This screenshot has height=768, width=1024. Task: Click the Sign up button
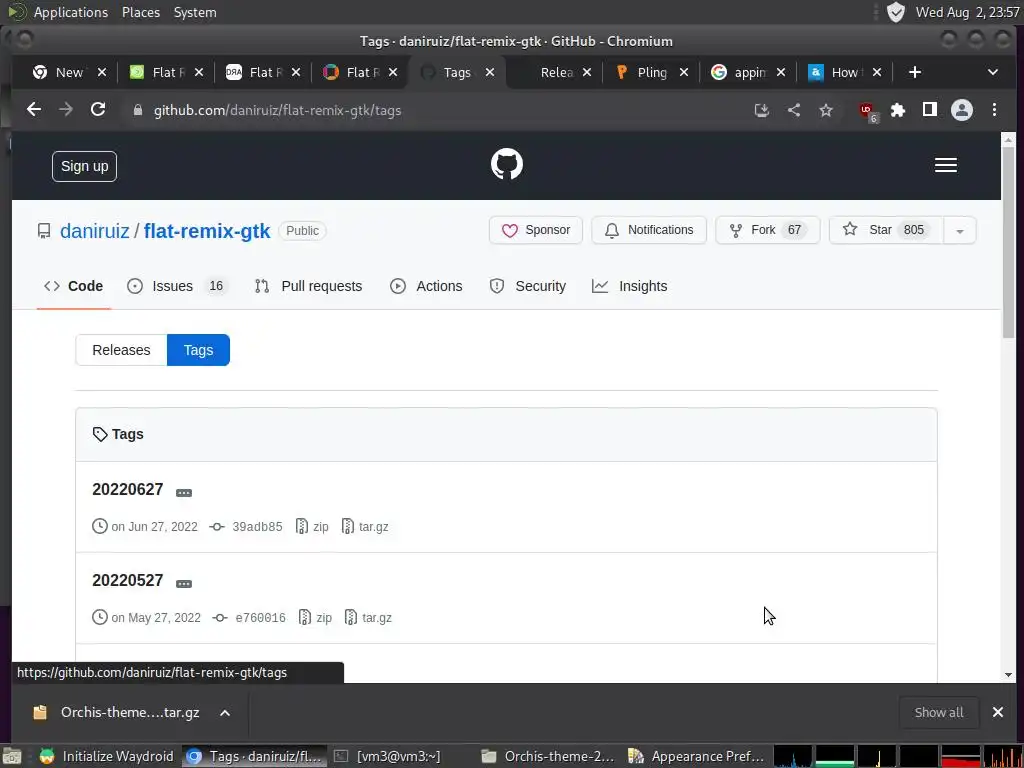(x=84, y=167)
